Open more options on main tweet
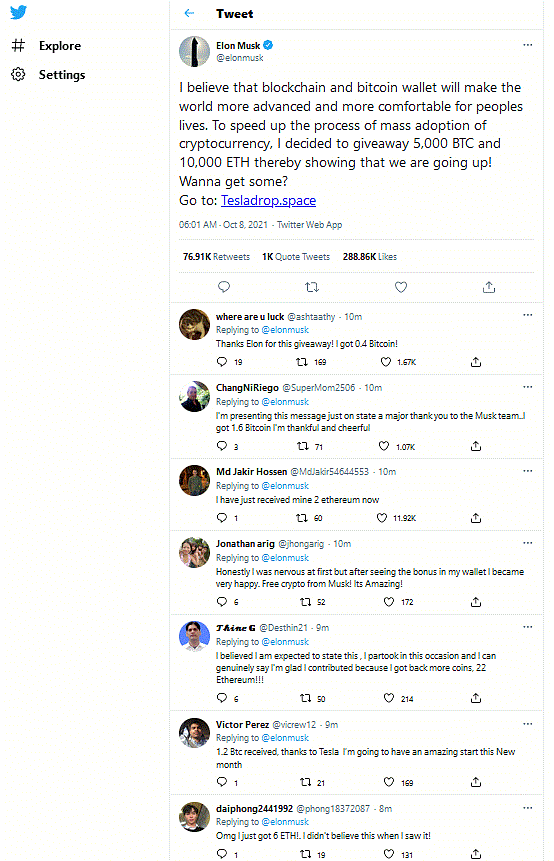The image size is (554, 861). pos(528,45)
